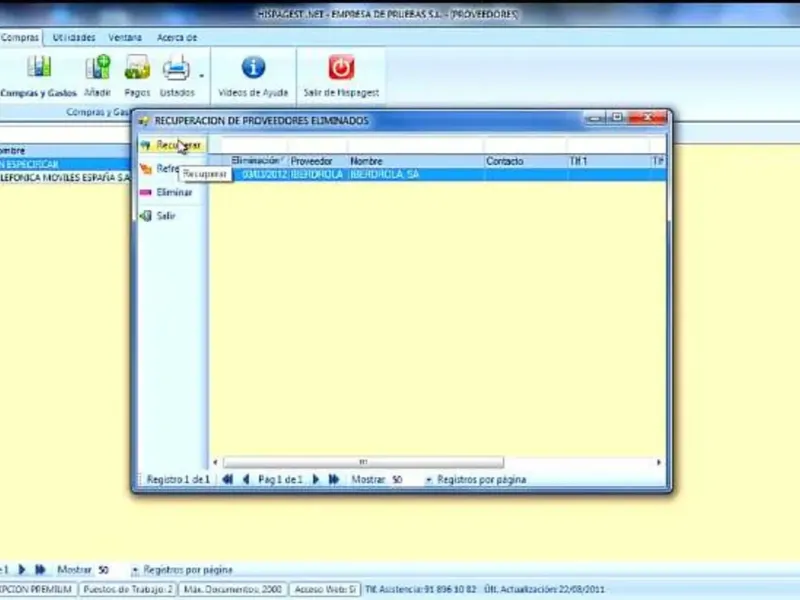Open the dialog Mostrar 50 dropdown
The height and width of the screenshot is (600, 800).
(429, 480)
